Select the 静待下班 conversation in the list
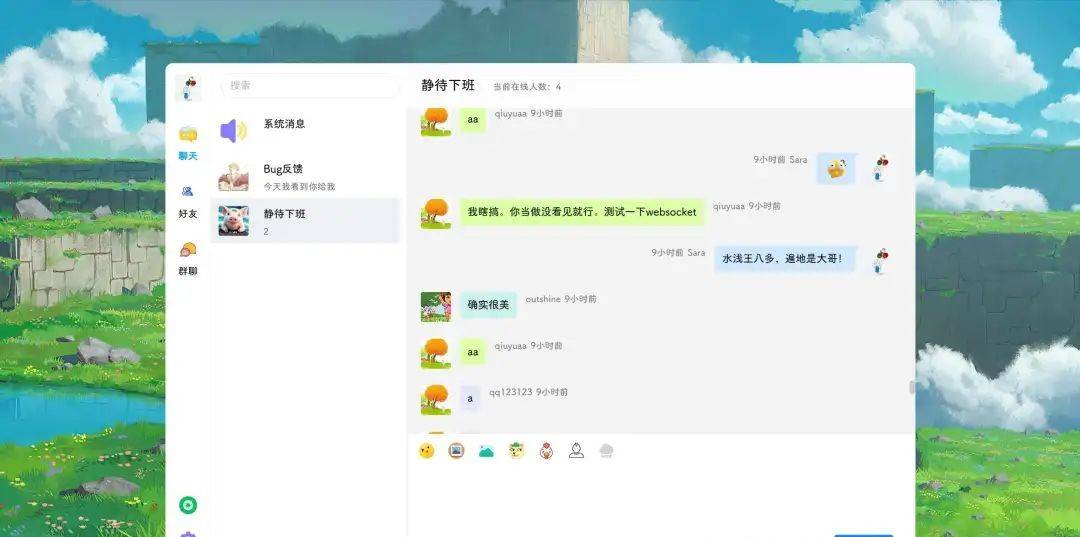 click(305, 221)
